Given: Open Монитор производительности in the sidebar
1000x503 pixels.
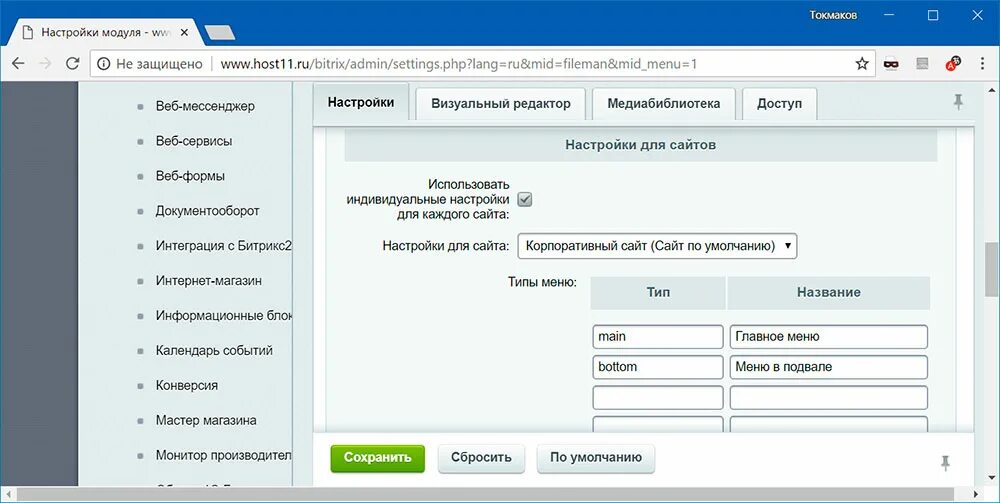Looking at the screenshot, I should click(x=223, y=456).
